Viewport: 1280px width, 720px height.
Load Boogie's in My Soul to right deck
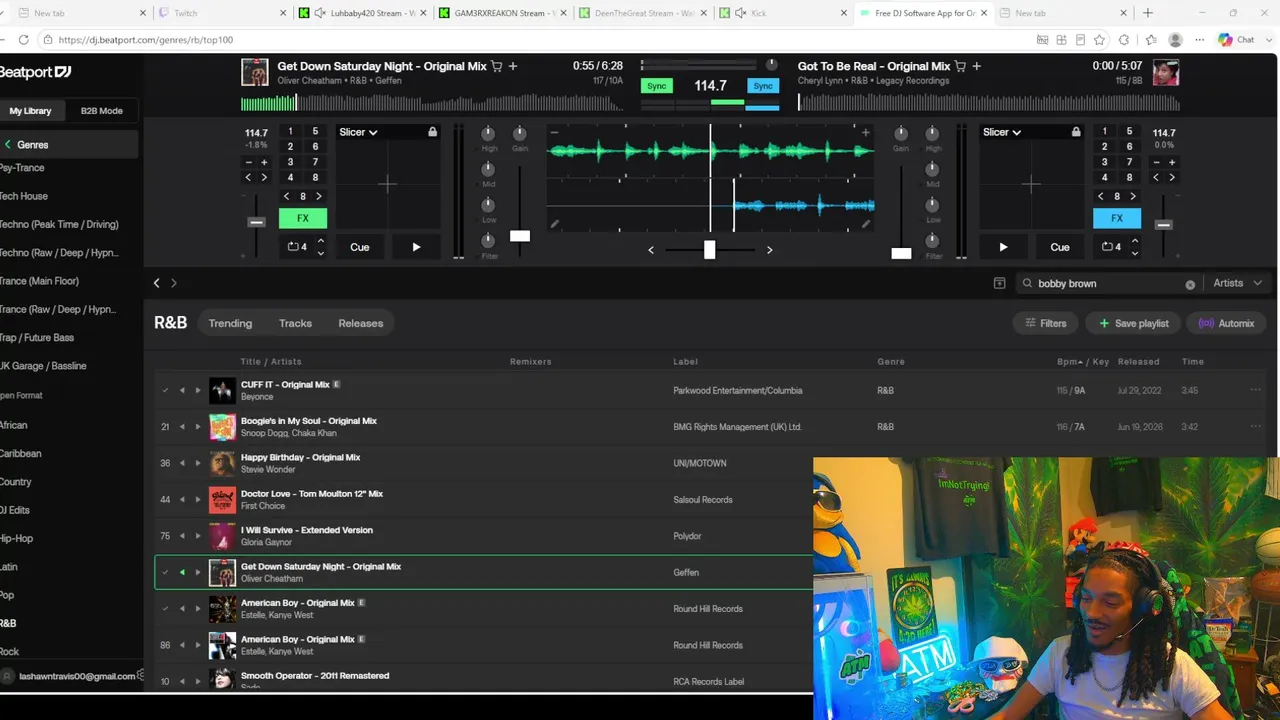(198, 427)
